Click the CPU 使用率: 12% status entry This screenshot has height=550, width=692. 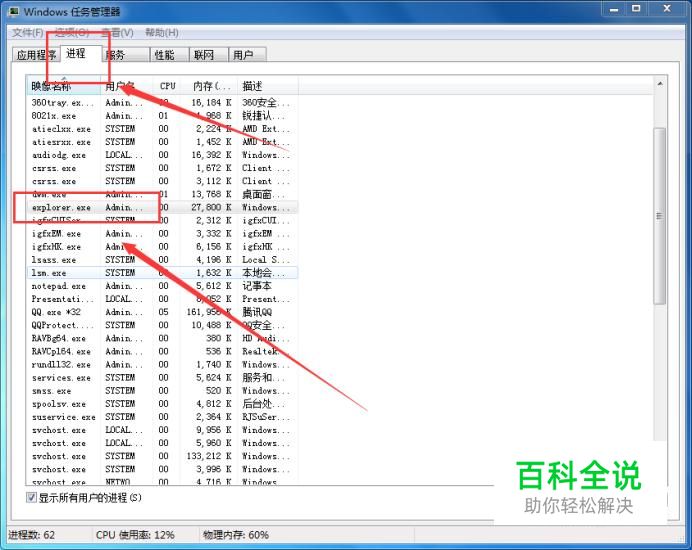pyautogui.click(x=135, y=535)
